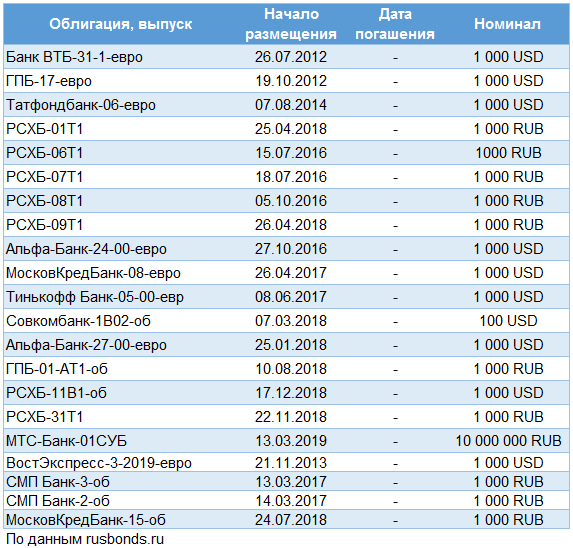Select redemption date dash in МТС-Банк-01СУБ row
The height and width of the screenshot is (548, 573).
coord(395,442)
